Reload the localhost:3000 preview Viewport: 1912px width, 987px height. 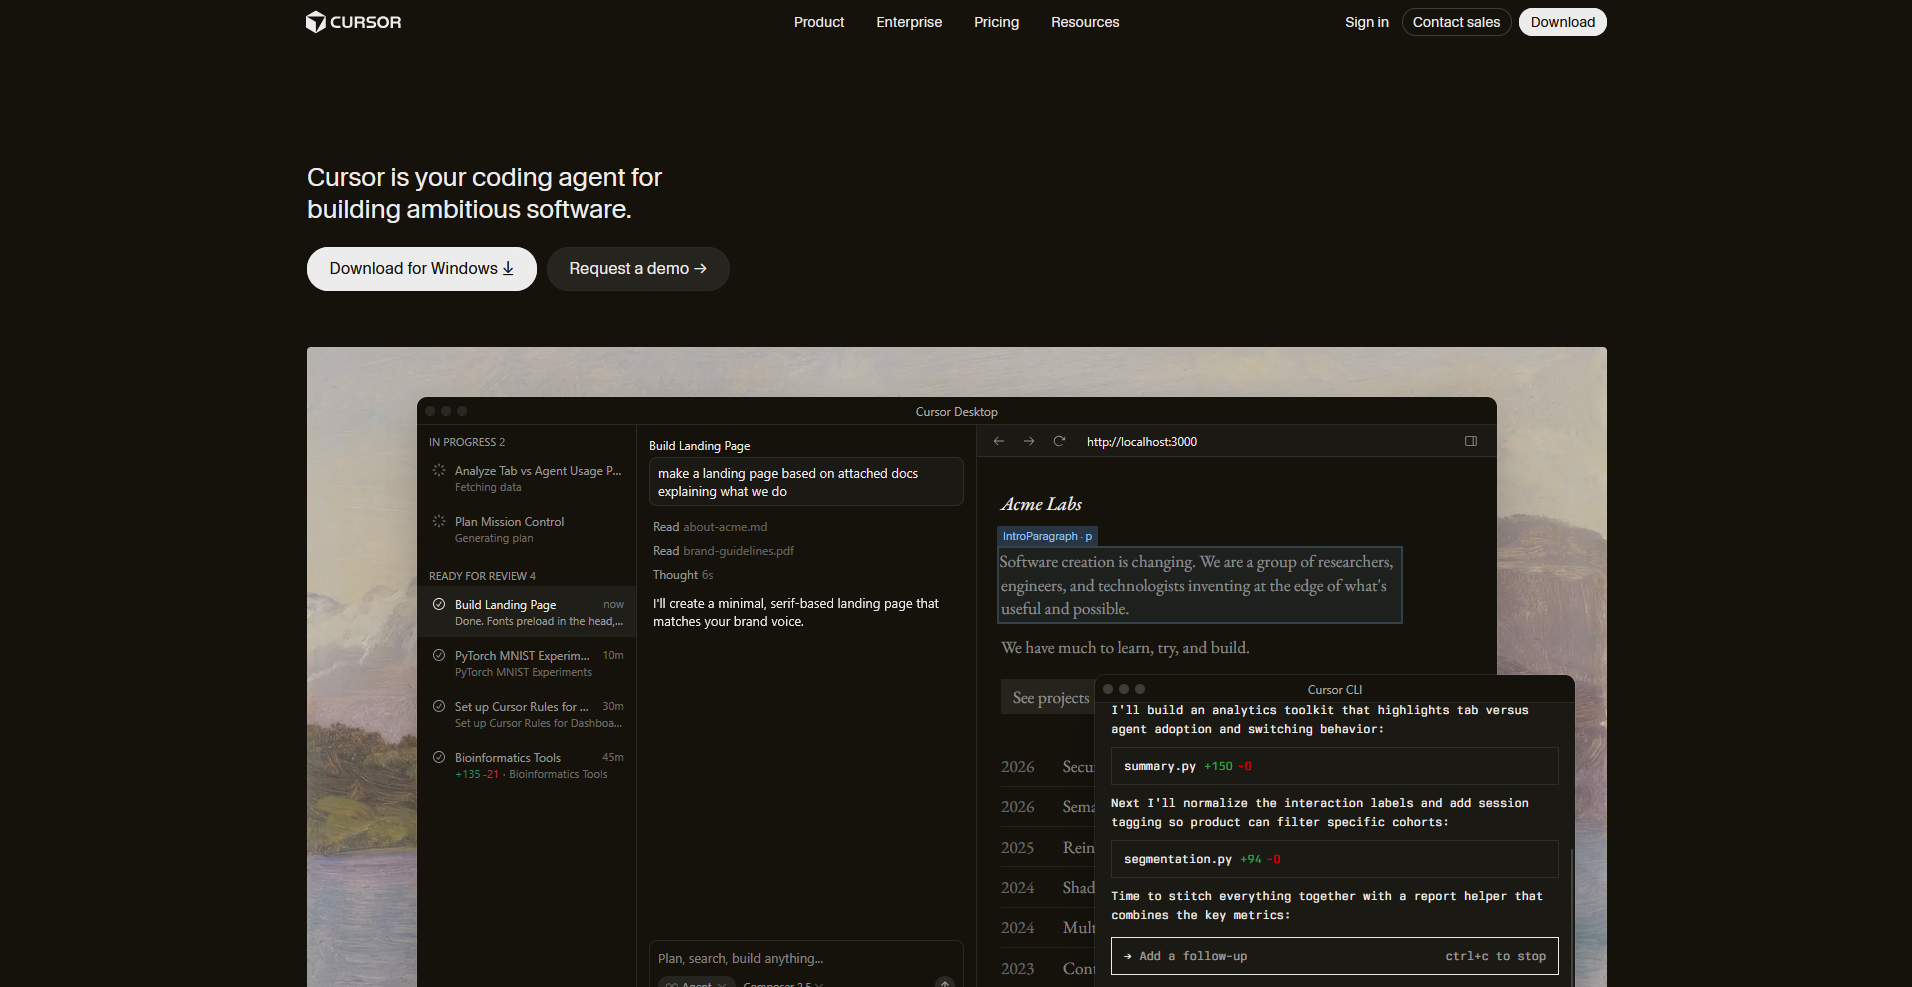[x=1059, y=441]
